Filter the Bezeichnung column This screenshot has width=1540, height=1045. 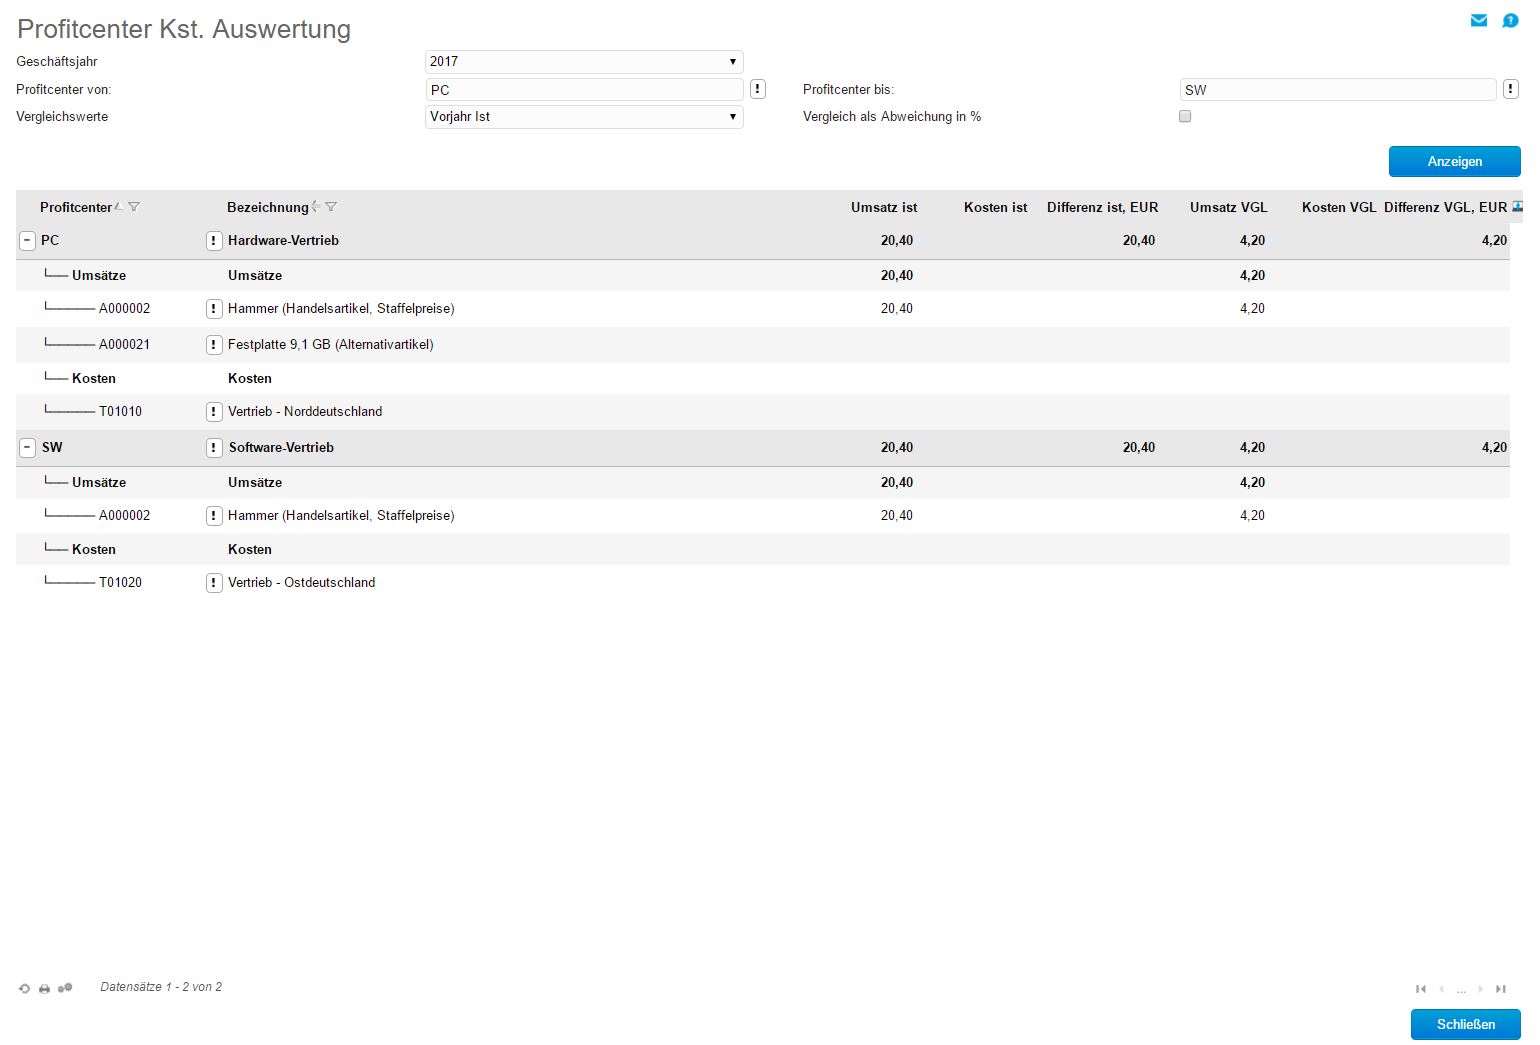pos(331,207)
